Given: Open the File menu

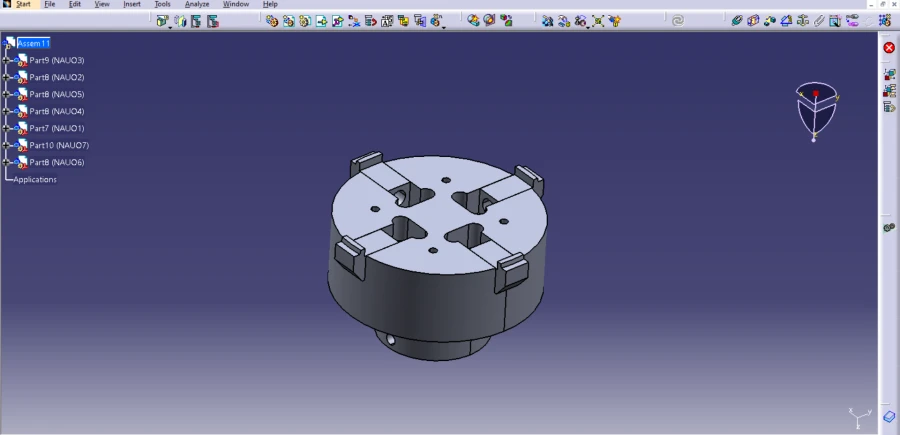Looking at the screenshot, I should click(x=50, y=4).
